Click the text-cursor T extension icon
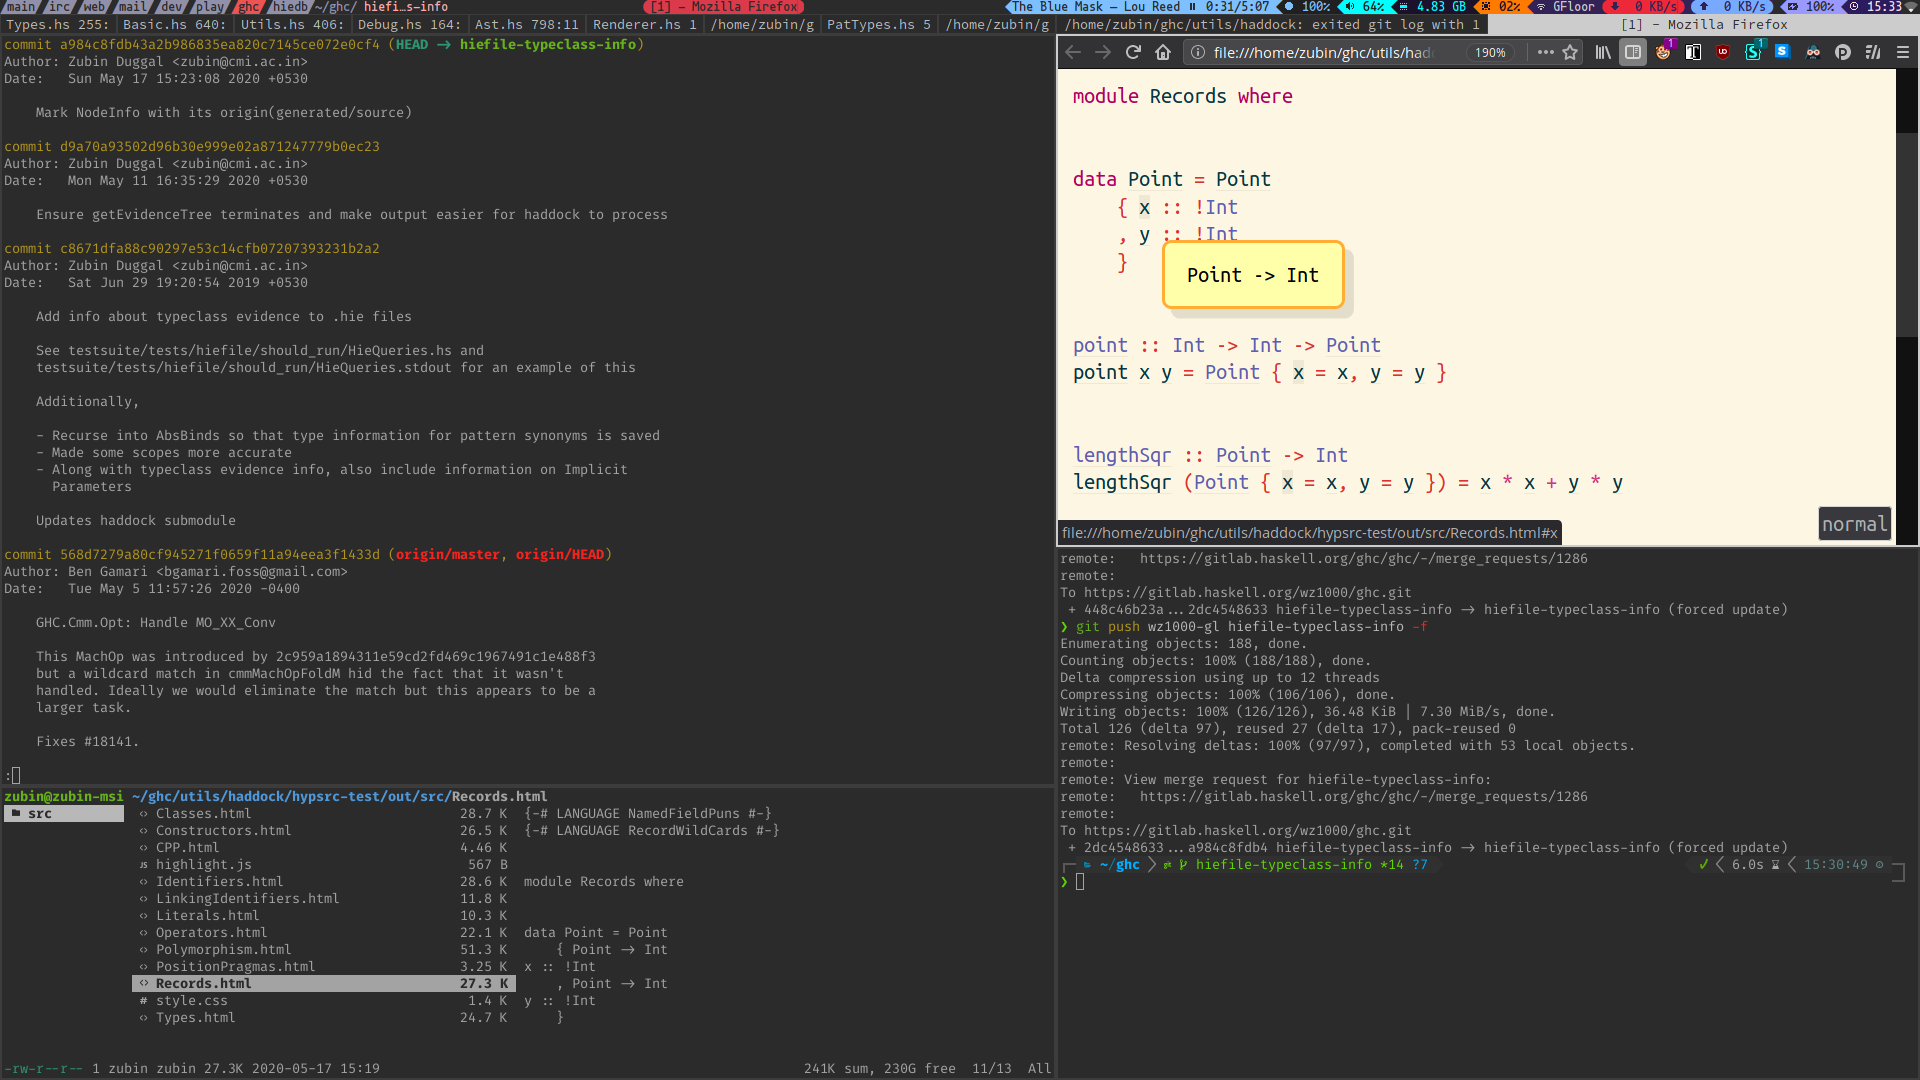 coord(1693,52)
